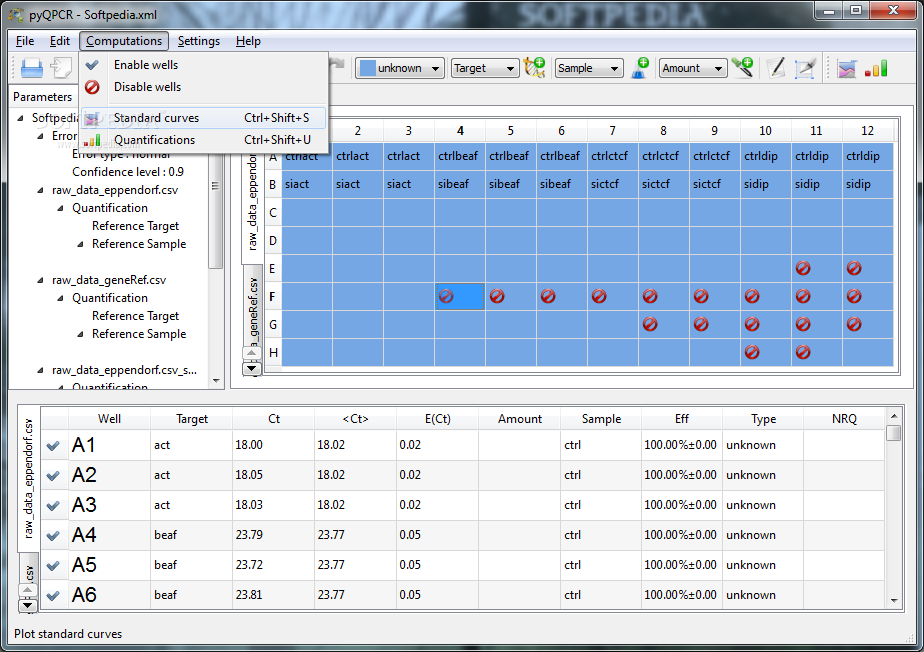Viewport: 924px width, 652px height.
Task: Select Quantifications menu entry
Action: (203, 140)
